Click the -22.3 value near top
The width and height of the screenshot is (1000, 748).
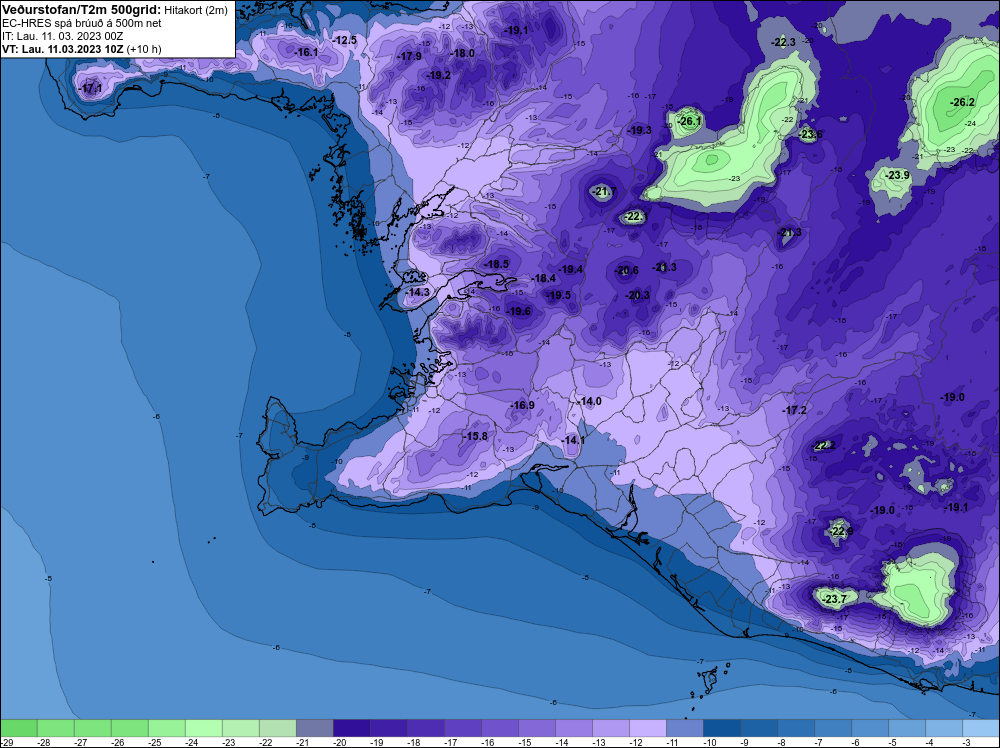(x=783, y=42)
